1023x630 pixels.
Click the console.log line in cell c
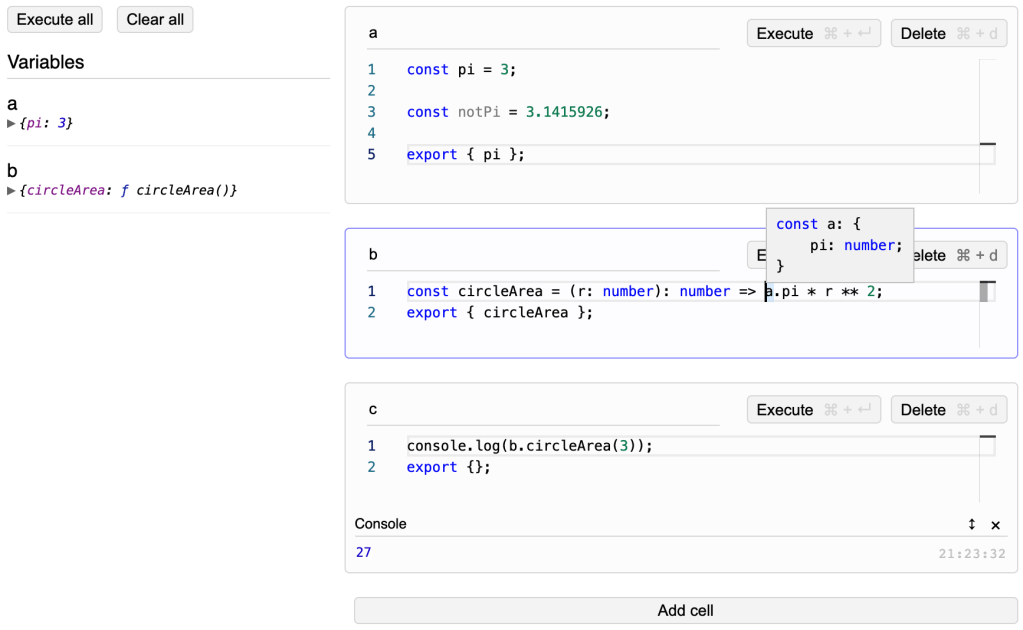pyautogui.click(x=529, y=446)
